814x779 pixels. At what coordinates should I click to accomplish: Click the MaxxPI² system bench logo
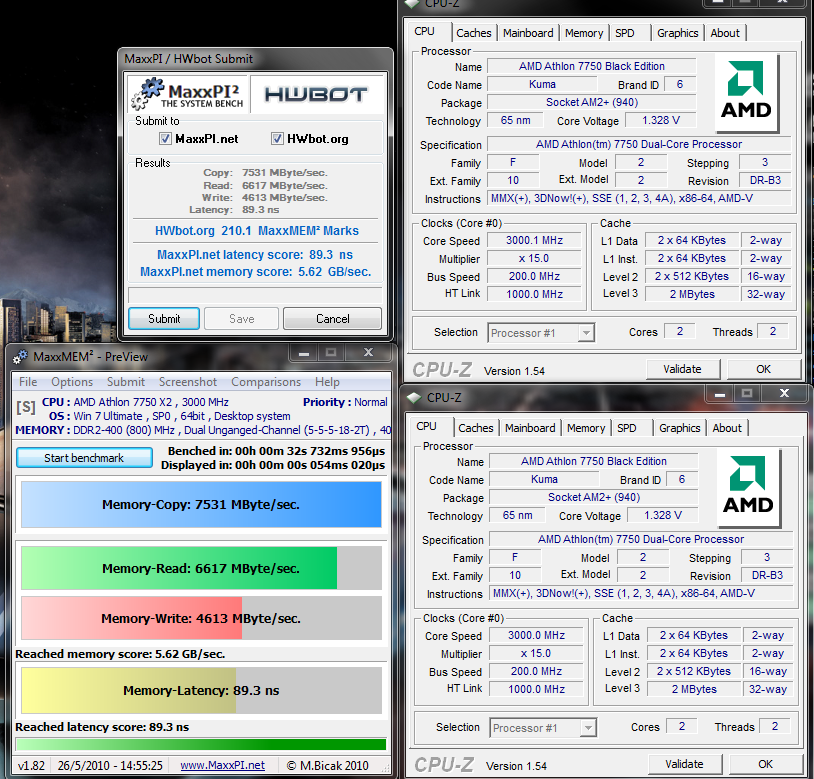tap(188, 94)
